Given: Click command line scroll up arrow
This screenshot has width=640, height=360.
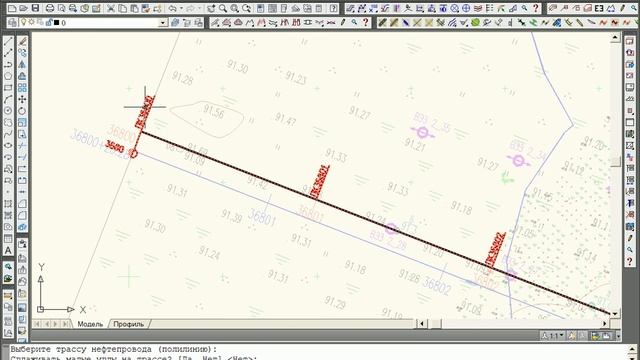Looking at the screenshot, I should (x=632, y=349).
